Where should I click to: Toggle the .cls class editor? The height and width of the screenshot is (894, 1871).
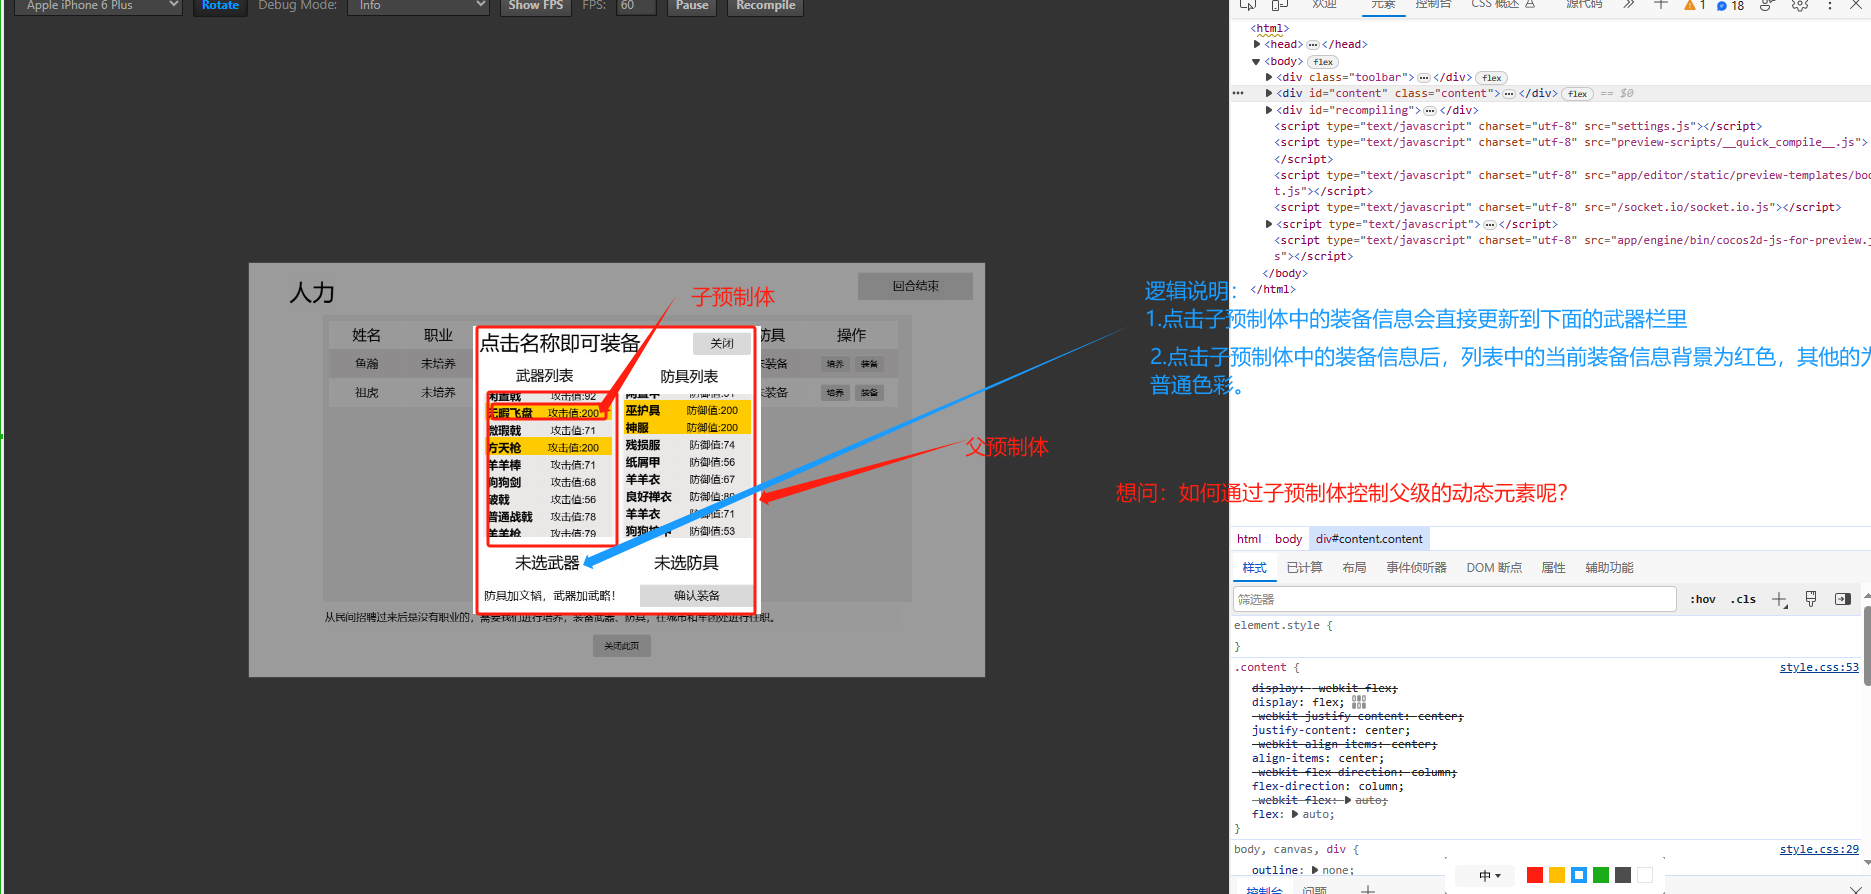pos(1744,599)
